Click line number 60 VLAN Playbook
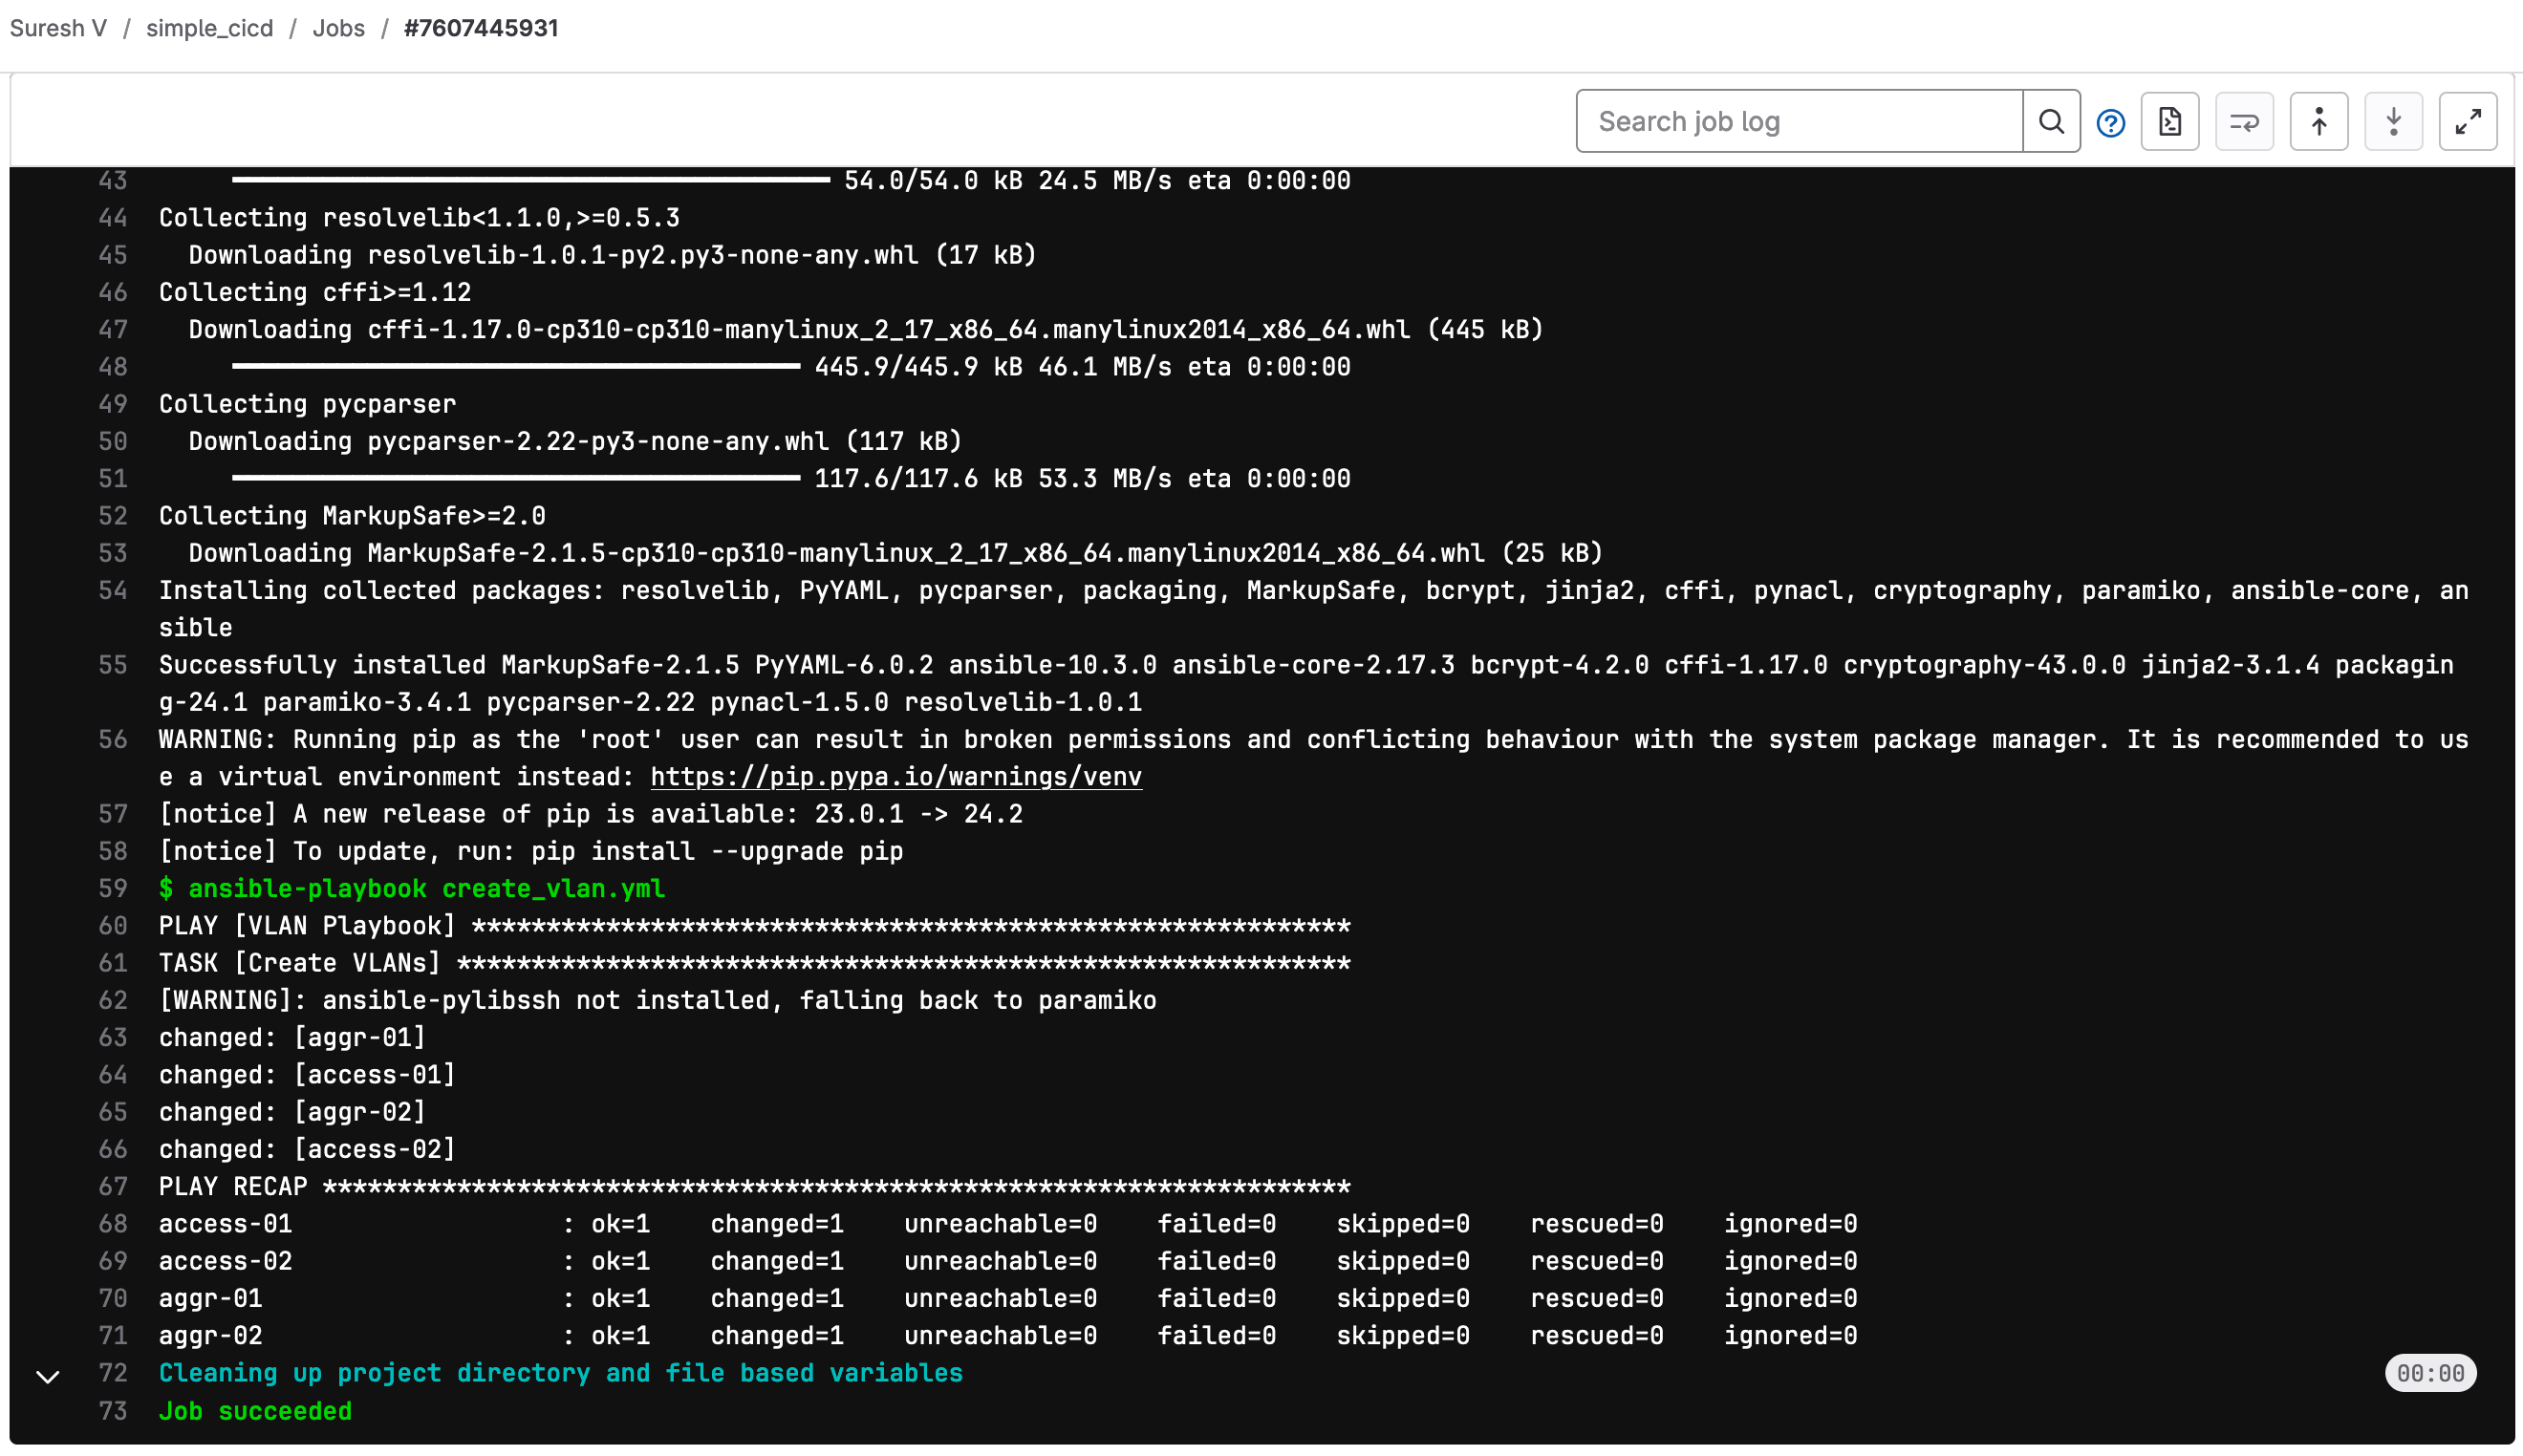Viewport: 2523px width, 1456px height. point(113,926)
